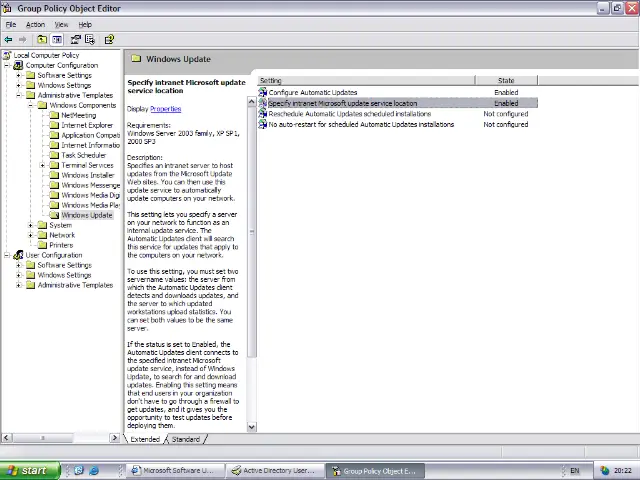Switch to the Extended tab
This screenshot has width=640, height=480.
[x=145, y=439]
